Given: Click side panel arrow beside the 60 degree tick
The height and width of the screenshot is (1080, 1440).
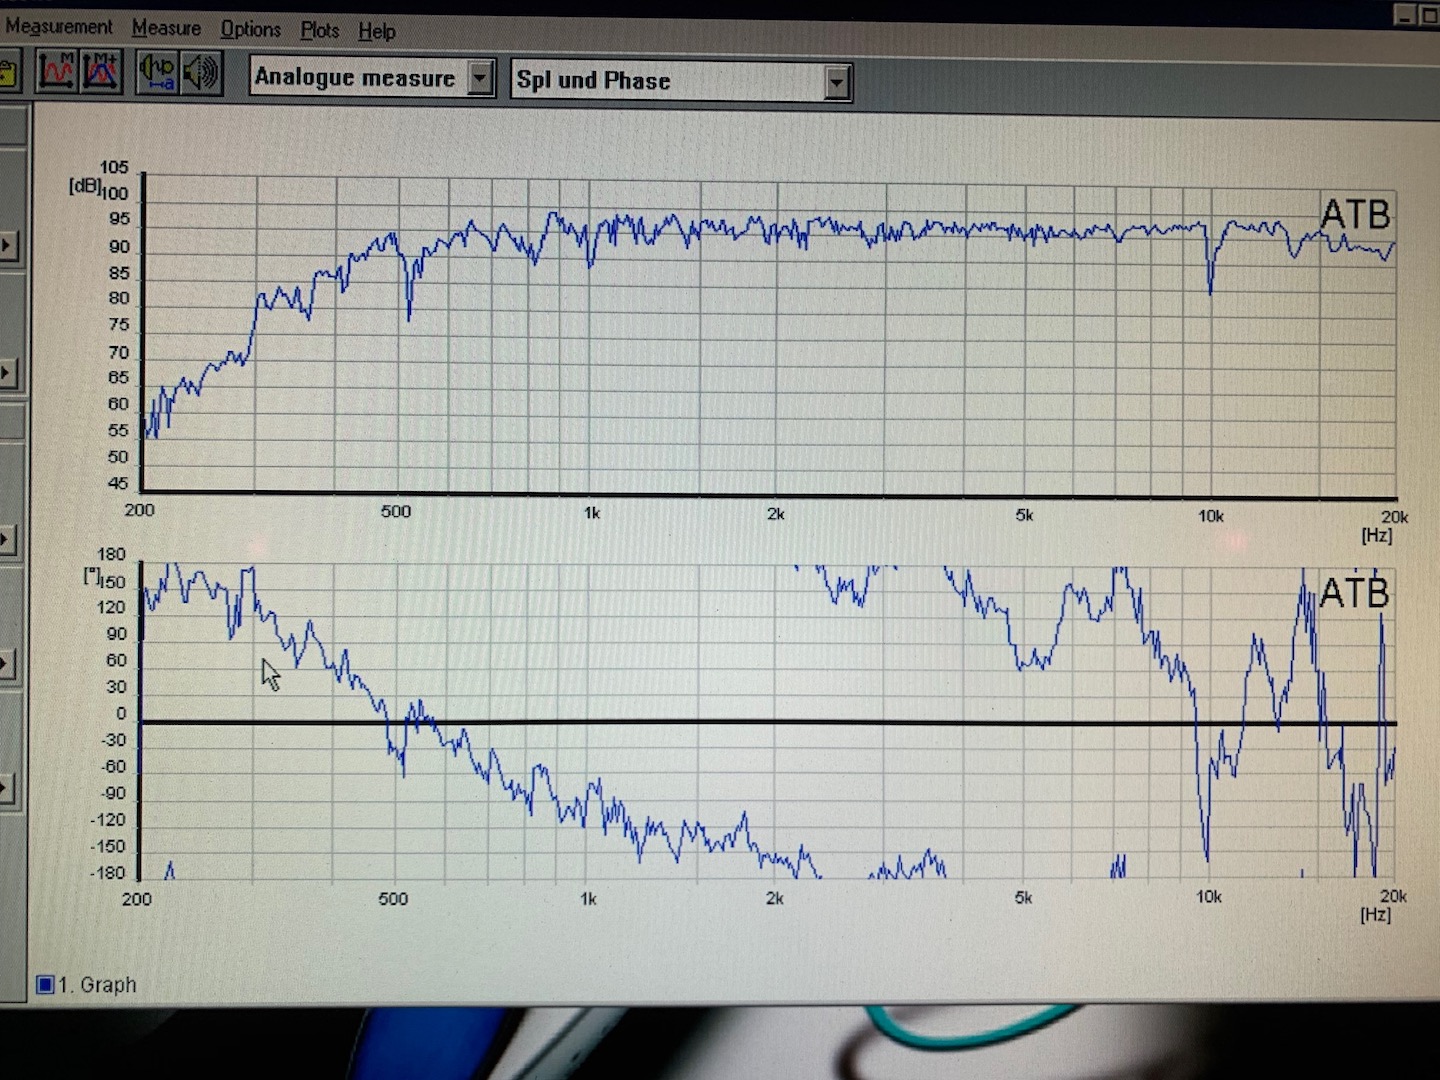Looking at the screenshot, I should click(x=8, y=664).
